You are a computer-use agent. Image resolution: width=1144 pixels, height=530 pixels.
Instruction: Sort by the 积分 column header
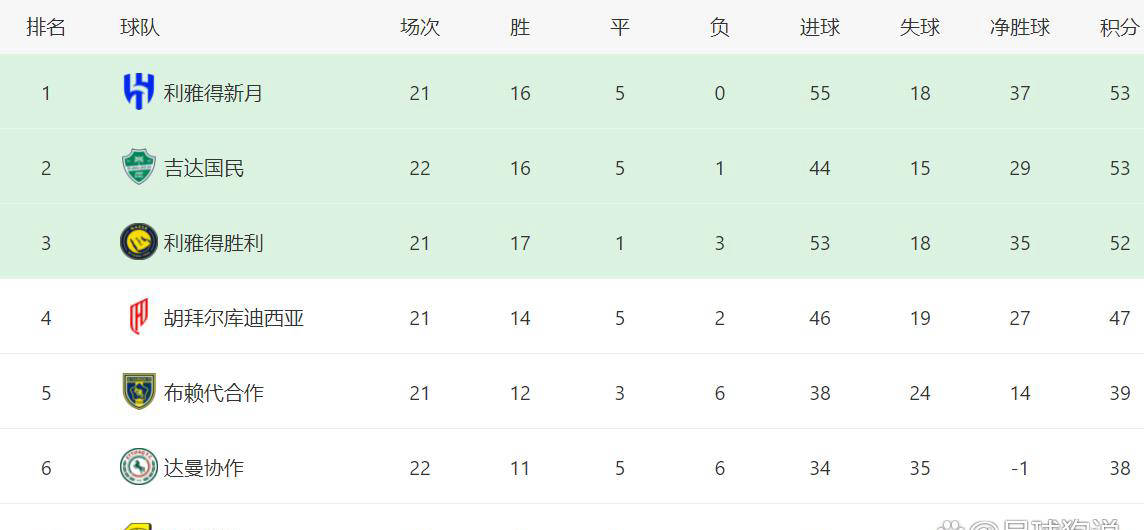(1119, 28)
